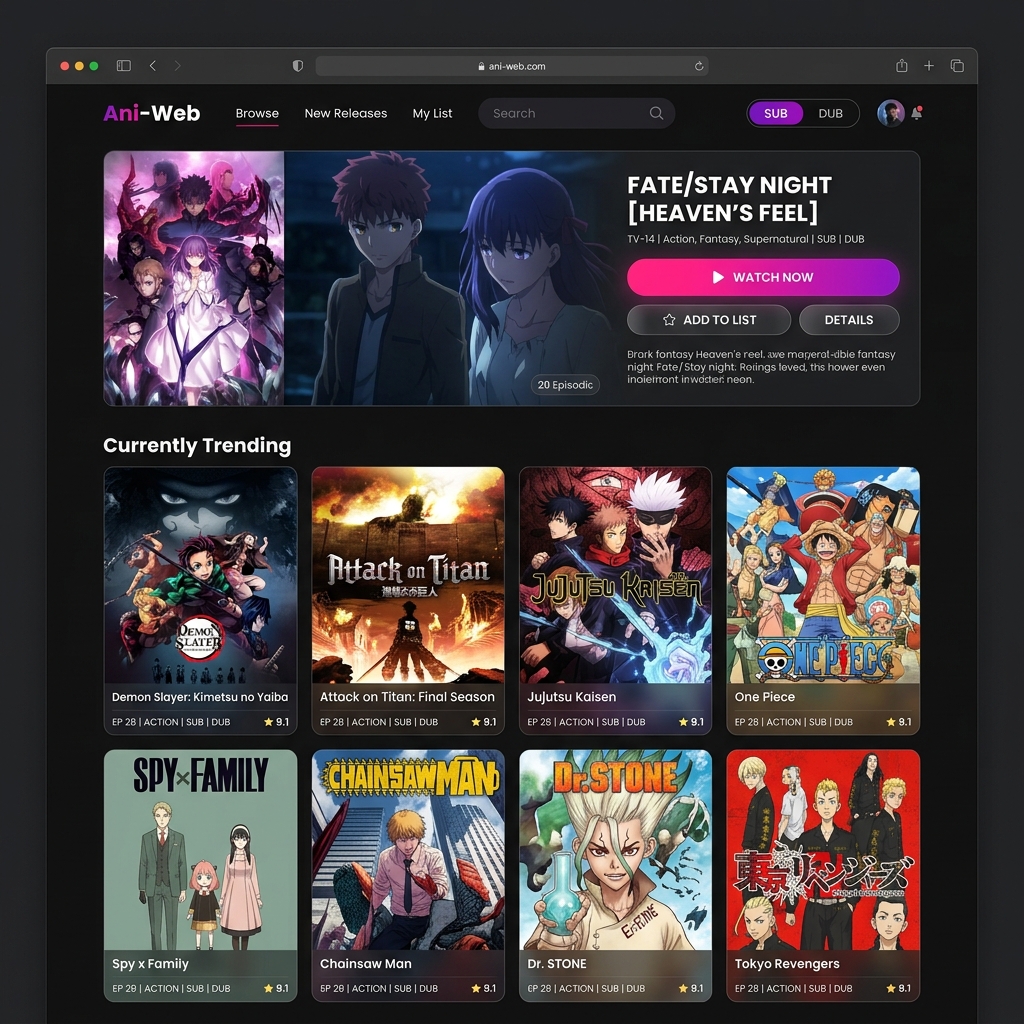This screenshot has height=1024, width=1024.
Task: Click the 'Chainsaw Man' card title
Action: [366, 964]
